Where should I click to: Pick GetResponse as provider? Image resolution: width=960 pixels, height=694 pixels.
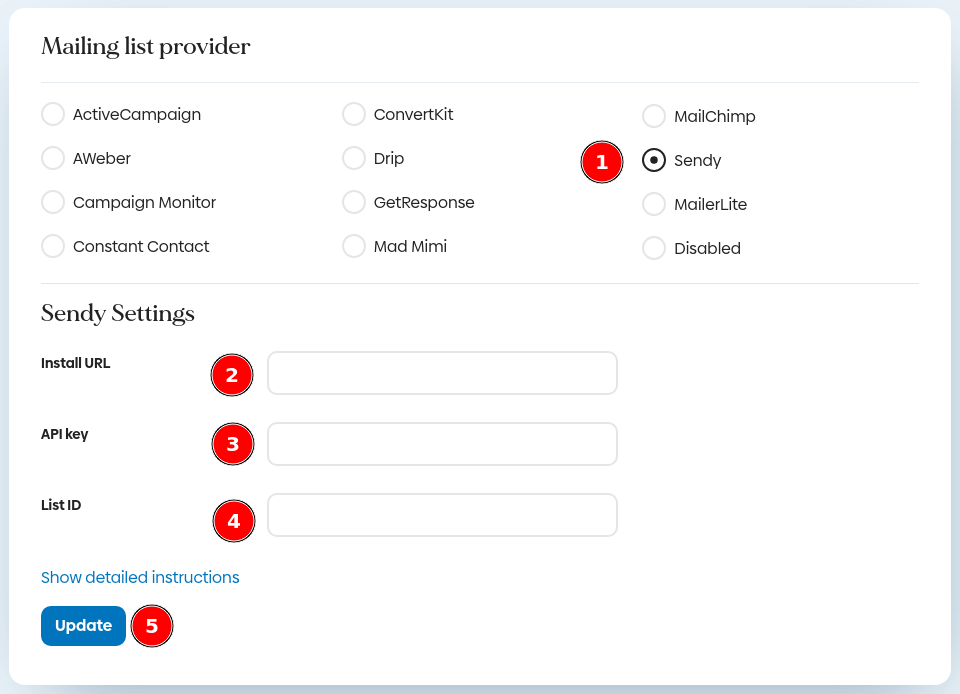tap(354, 203)
